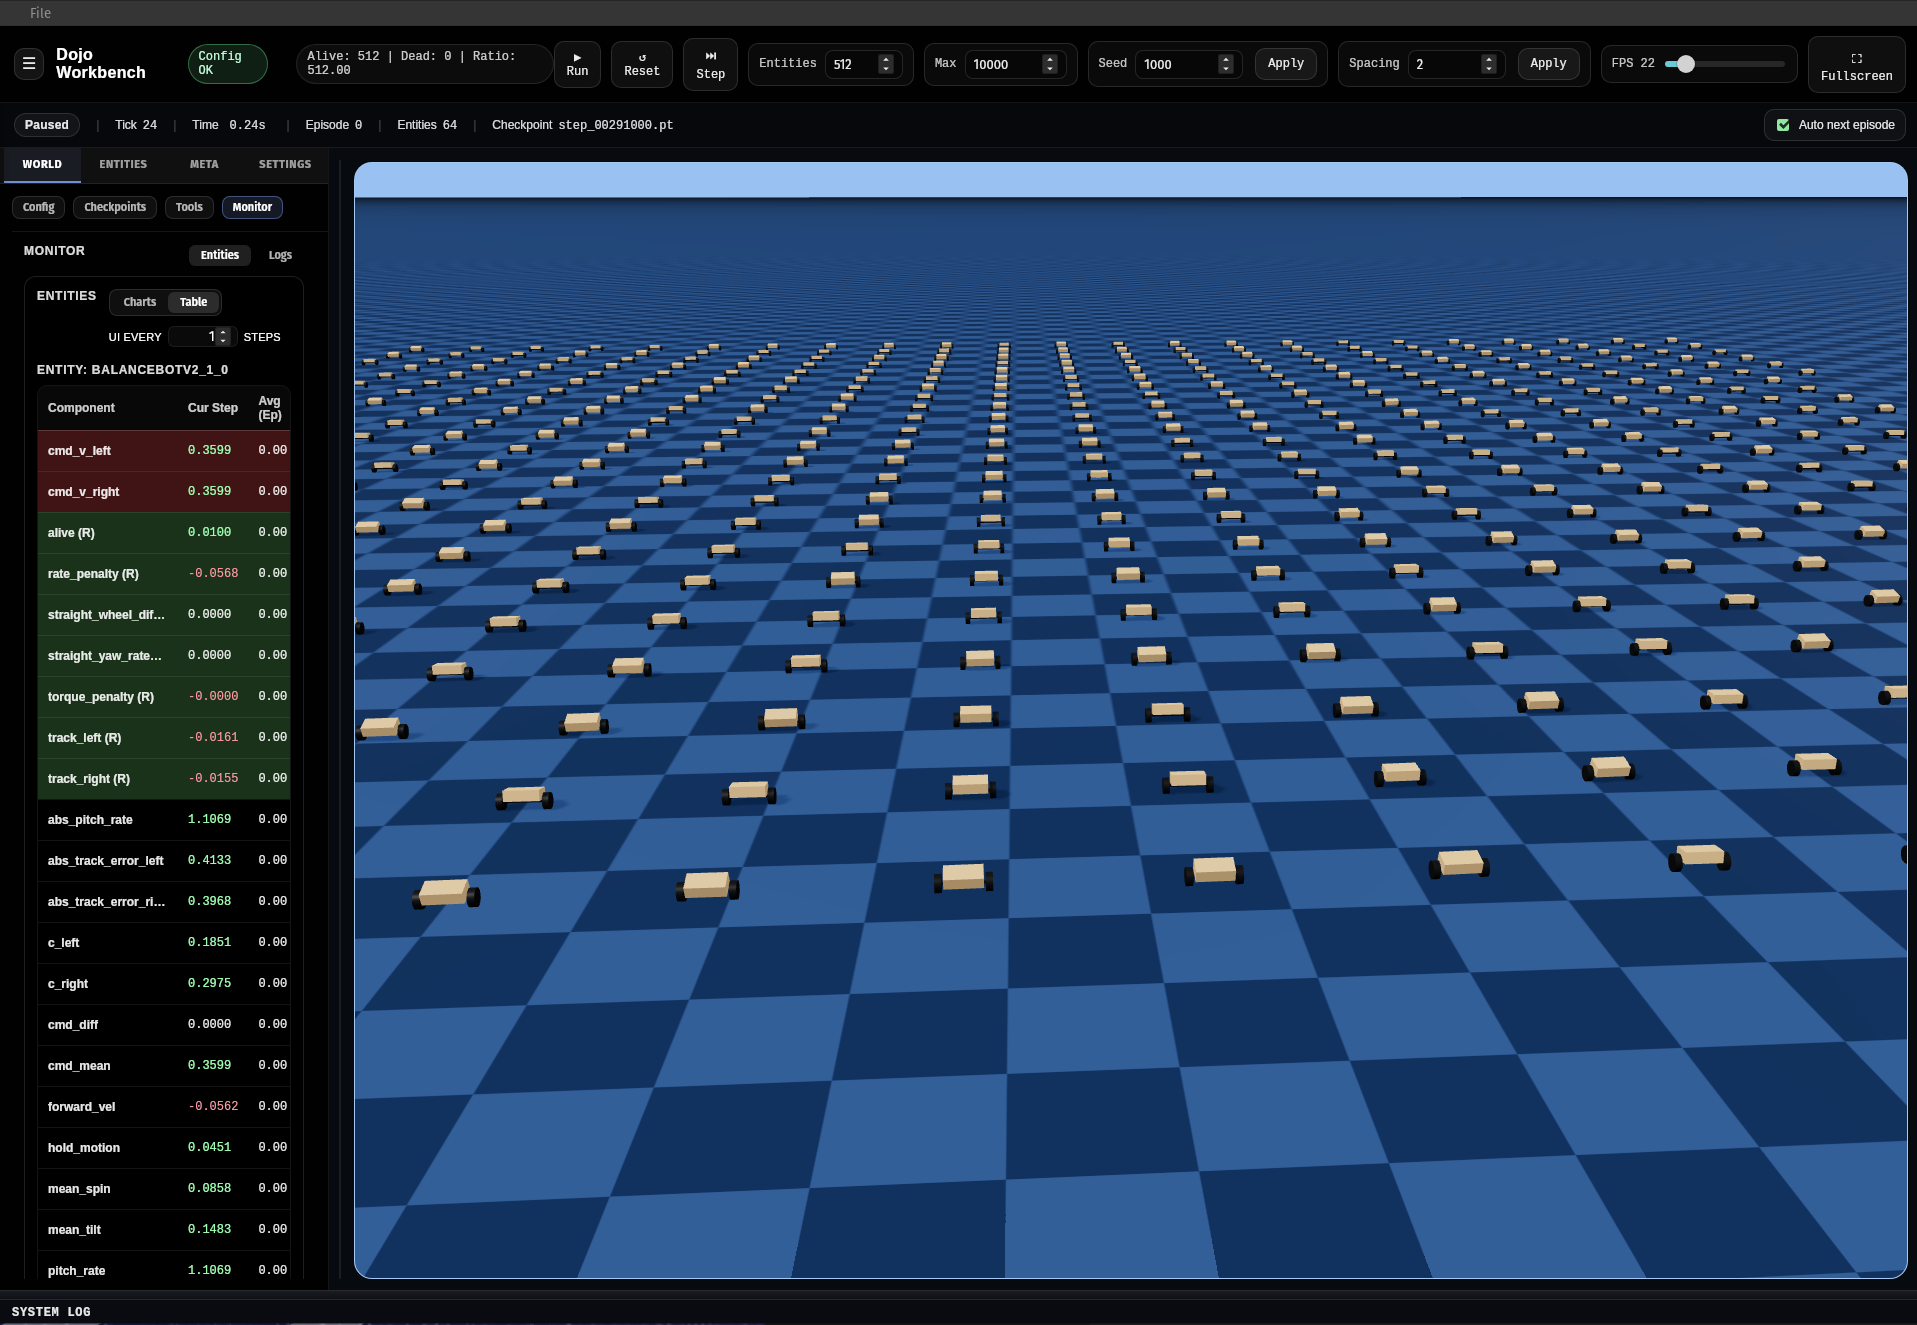Open the hamburger menu beside Dojo Workbench
Viewport: 1917px width, 1325px height.
29,64
